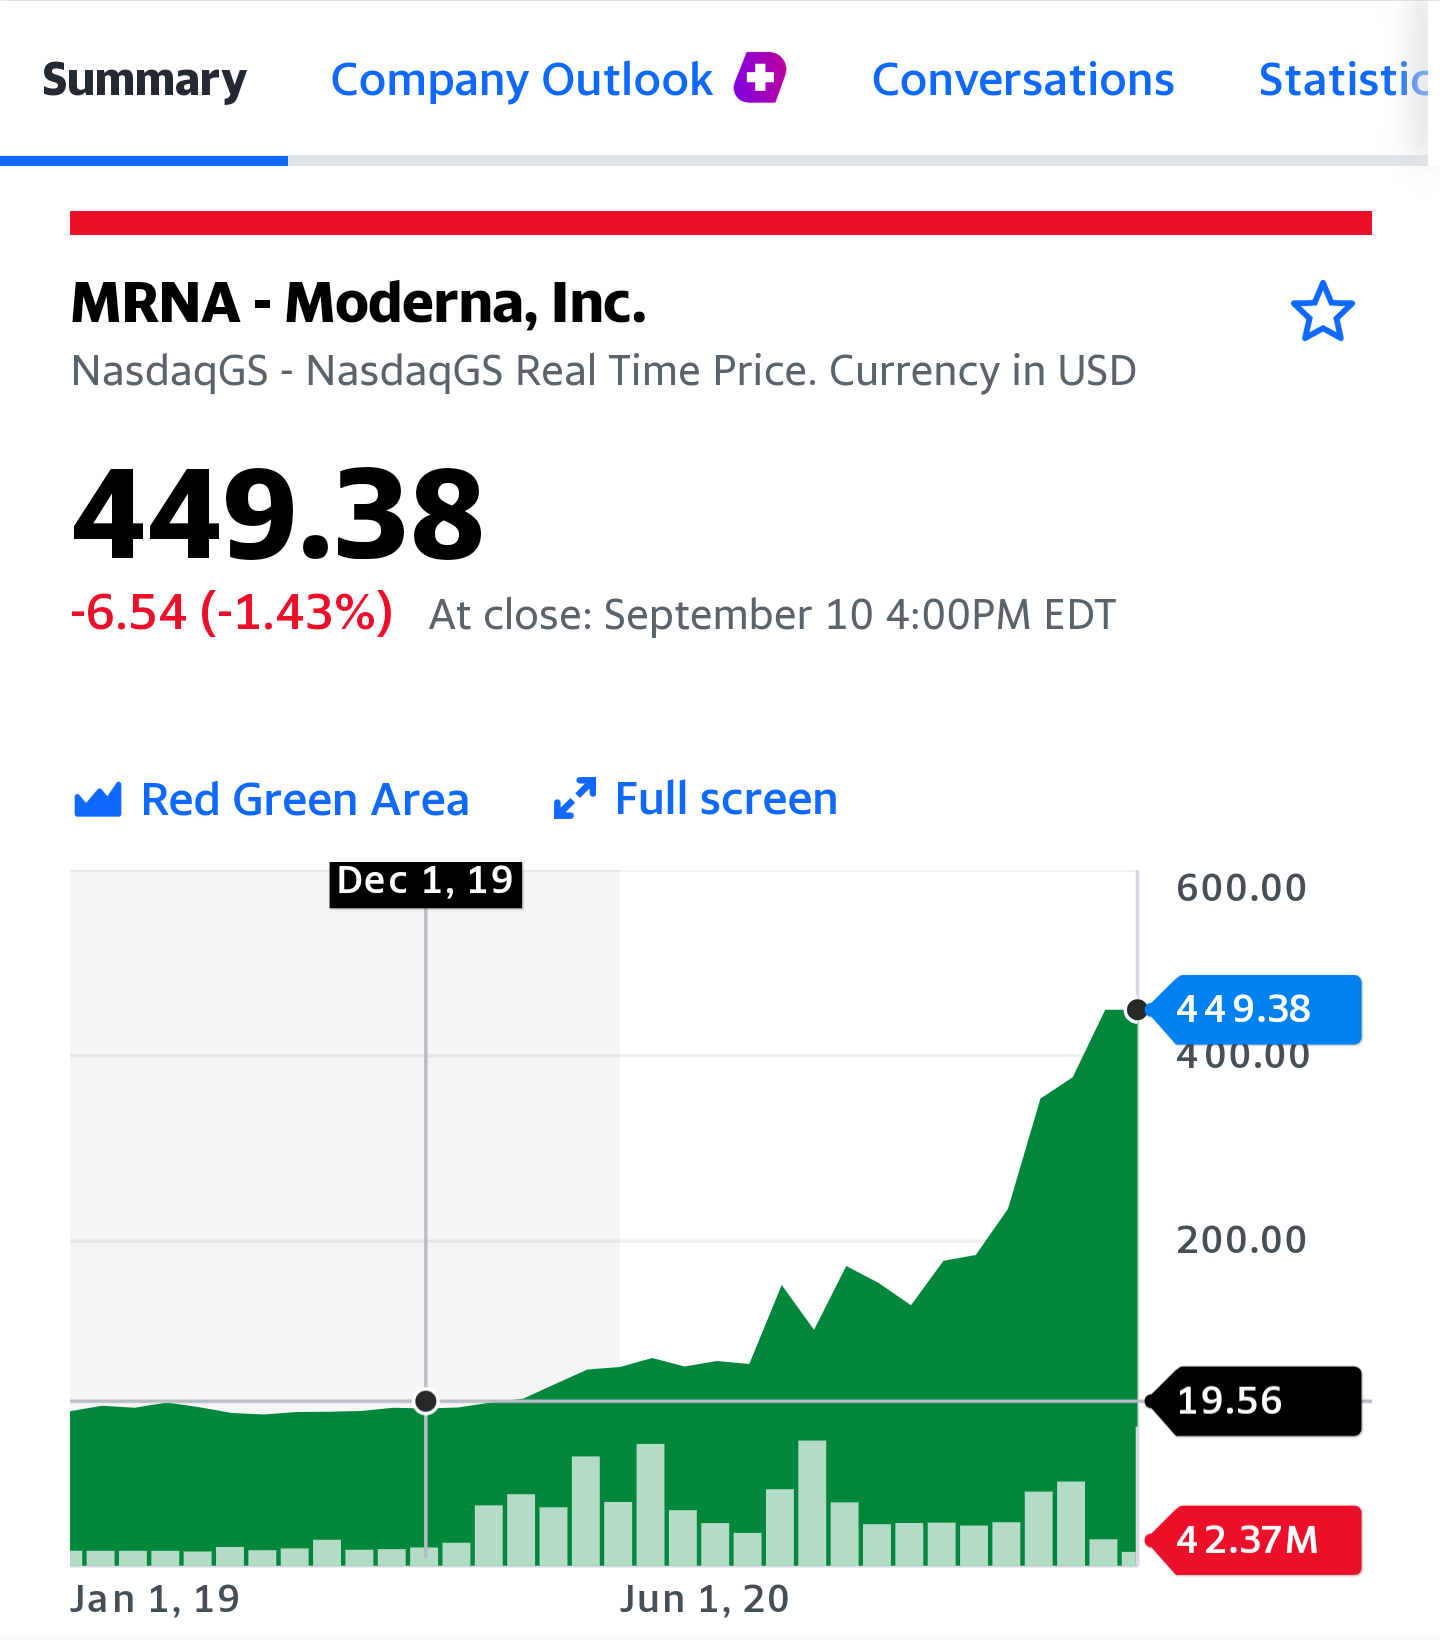Click the MRNA - Moderna, Inc. title
The height and width of the screenshot is (1640, 1440).
click(359, 302)
